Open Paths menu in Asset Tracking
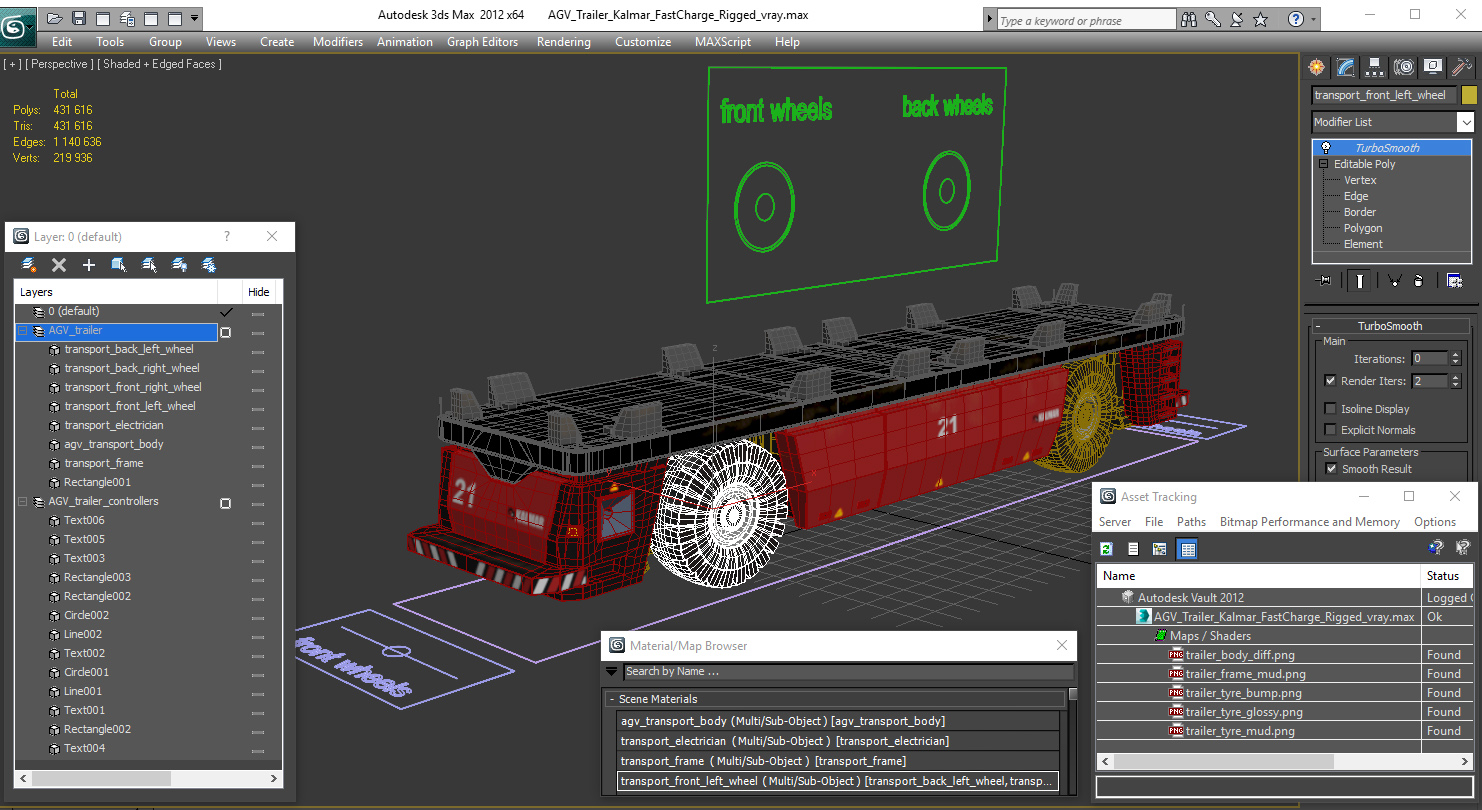The height and width of the screenshot is (810, 1482). [1191, 522]
